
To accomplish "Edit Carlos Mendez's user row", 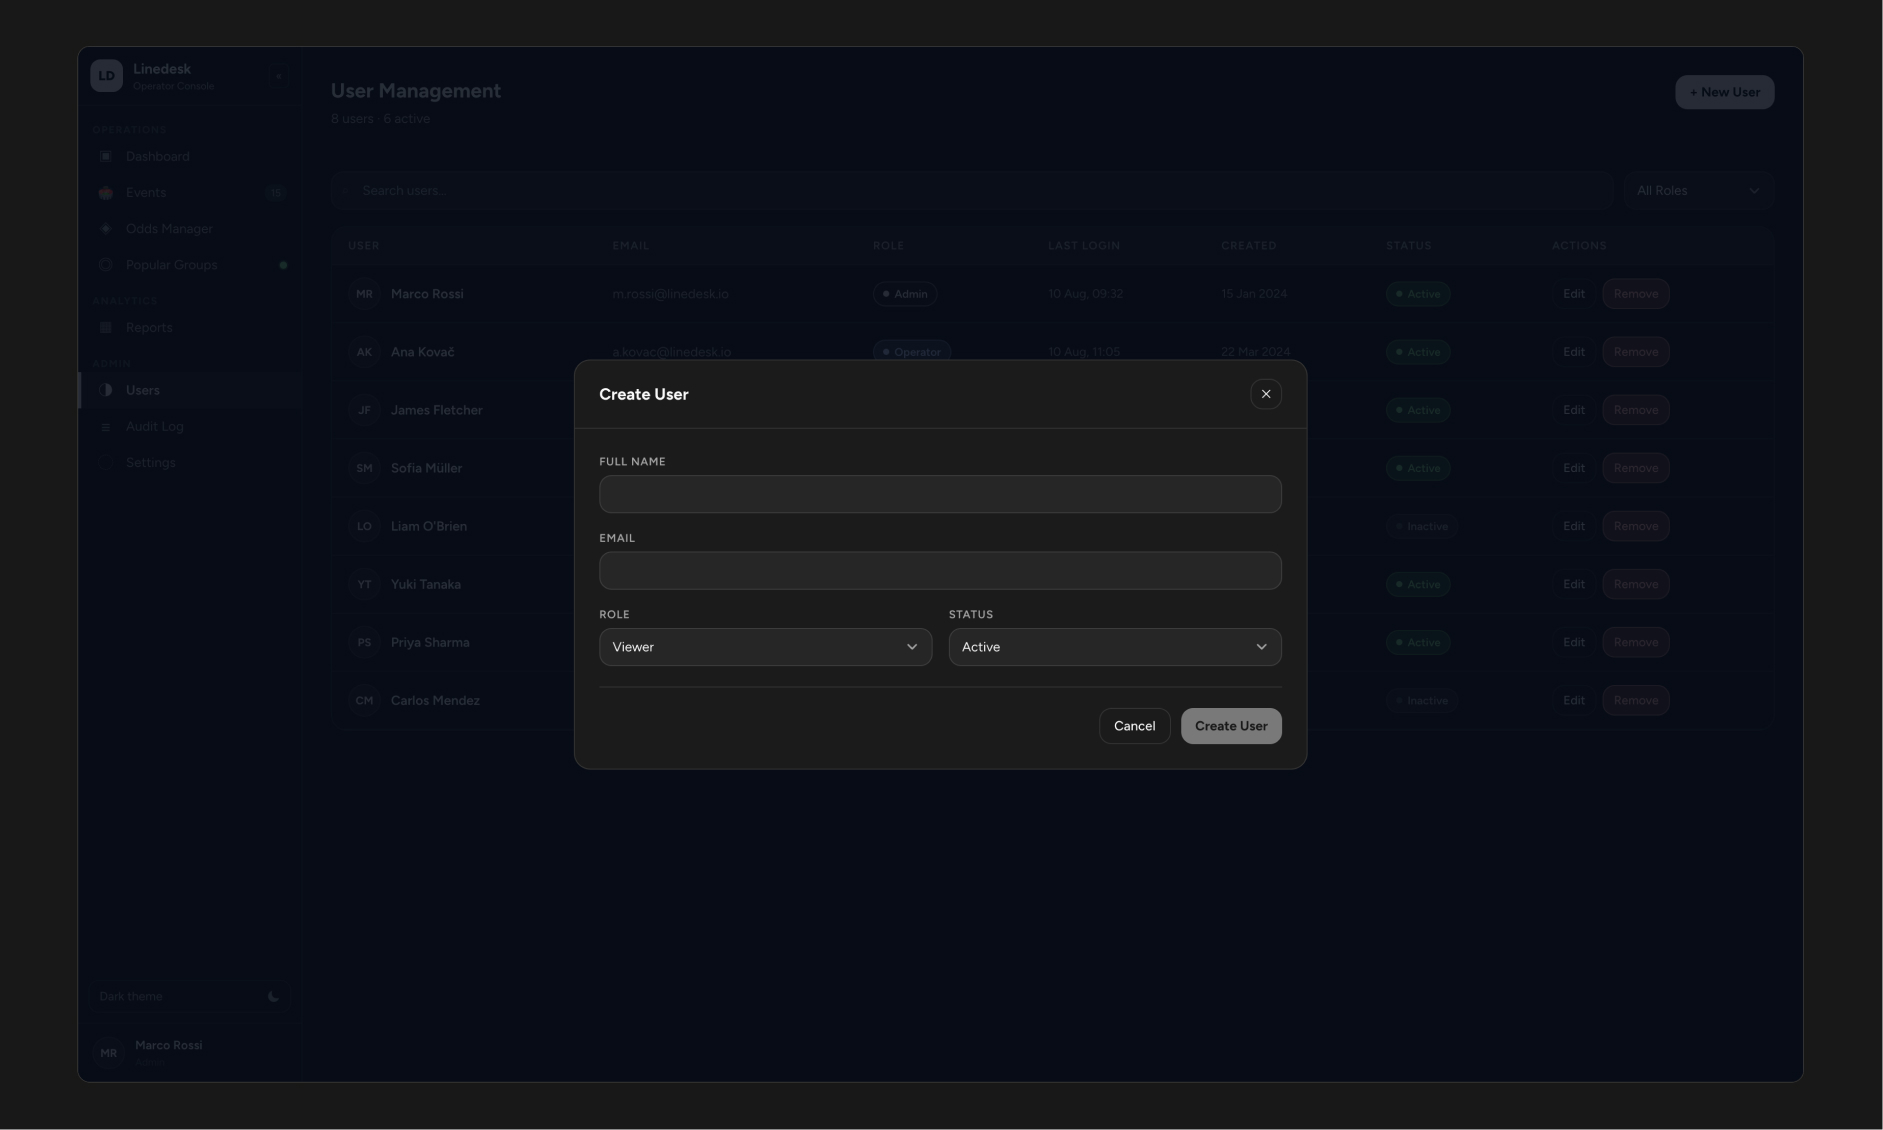I will pos(1573,700).
